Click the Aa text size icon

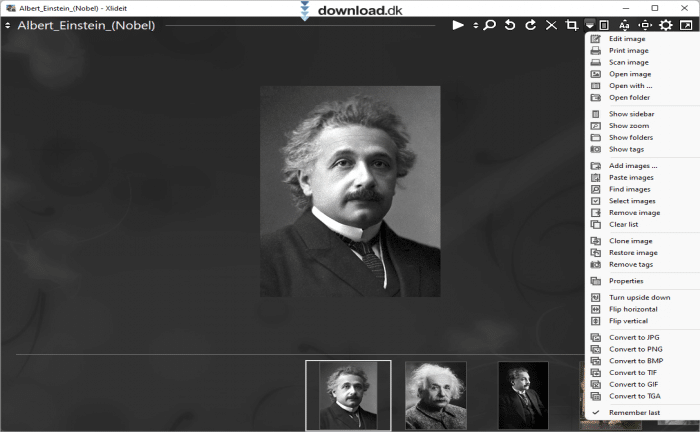click(x=625, y=25)
